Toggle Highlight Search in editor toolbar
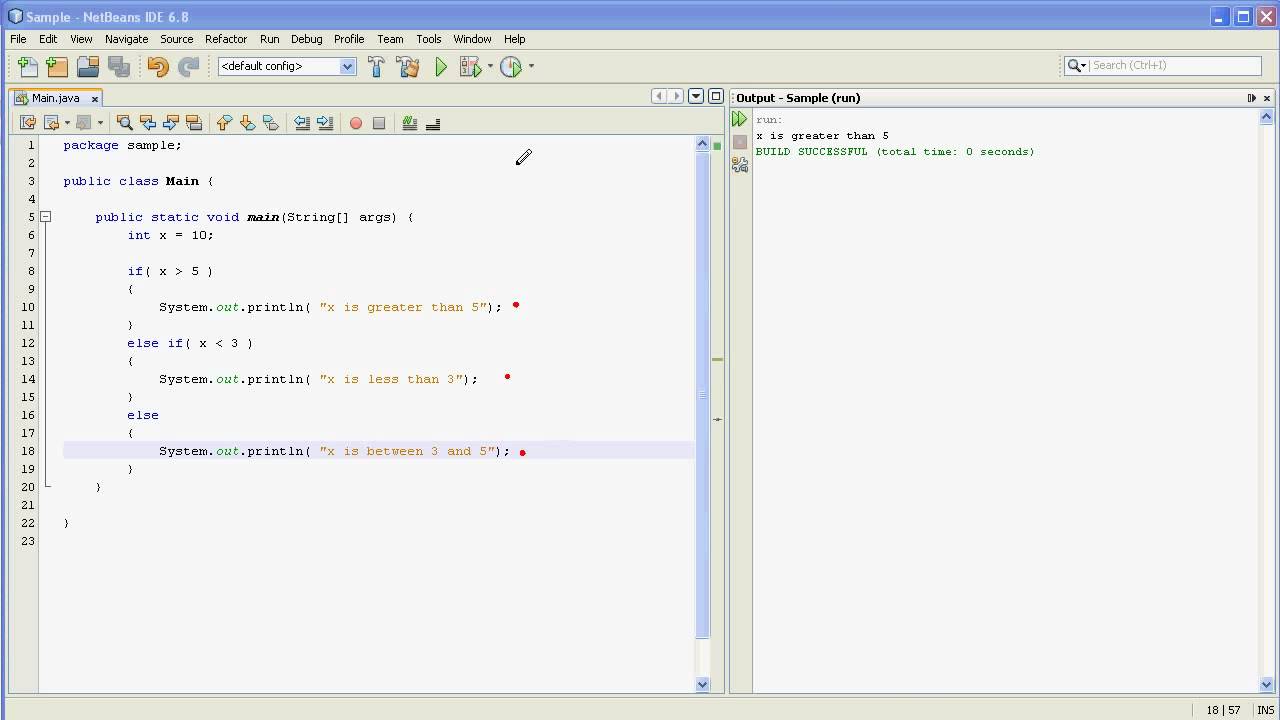Screen dimensions: 1280x720 click(x=194, y=123)
